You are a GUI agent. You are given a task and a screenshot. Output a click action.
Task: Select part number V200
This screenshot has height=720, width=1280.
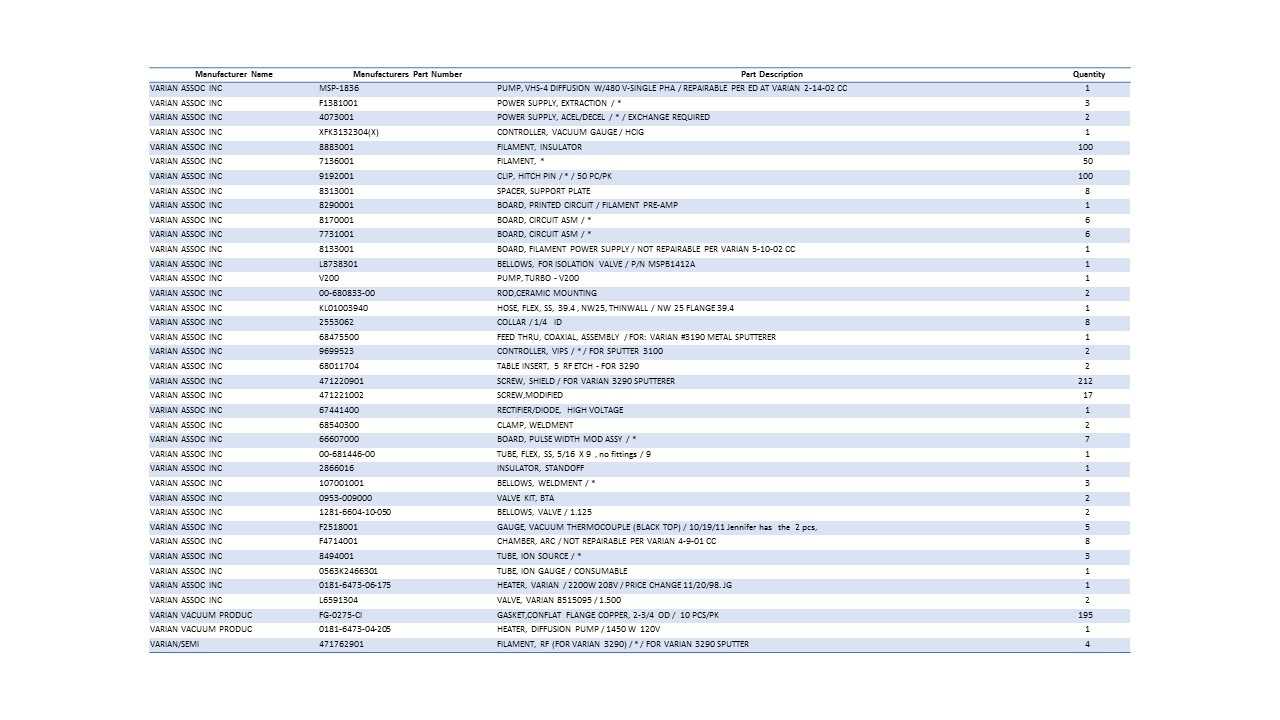point(329,278)
